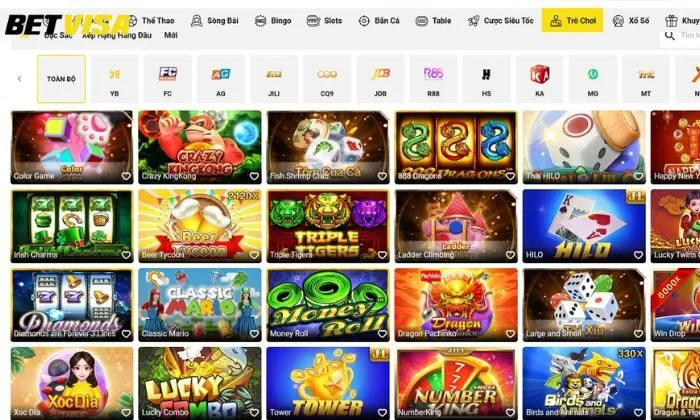The height and width of the screenshot is (420, 700).
Task: Select the TOÀN BỘ all-providers filter
Action: [61, 79]
